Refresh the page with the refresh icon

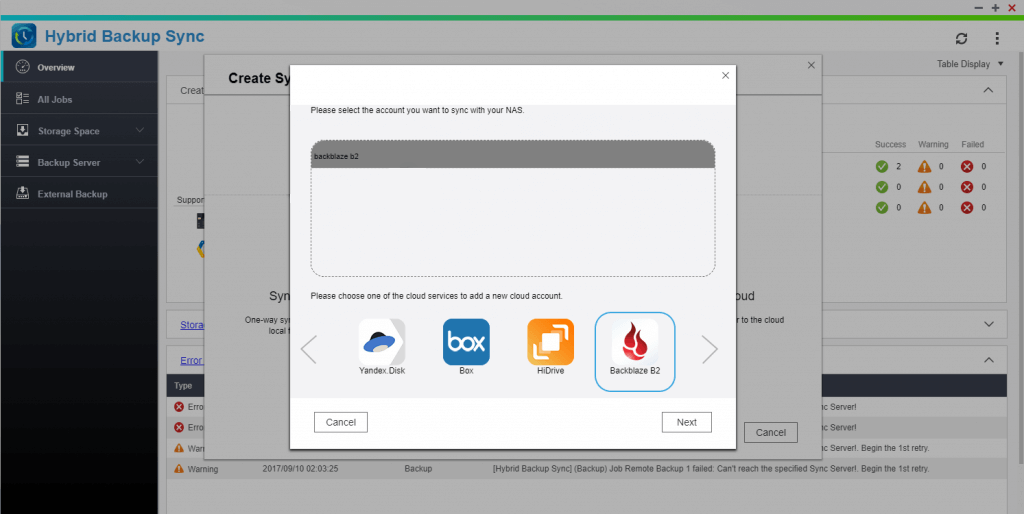(961, 39)
